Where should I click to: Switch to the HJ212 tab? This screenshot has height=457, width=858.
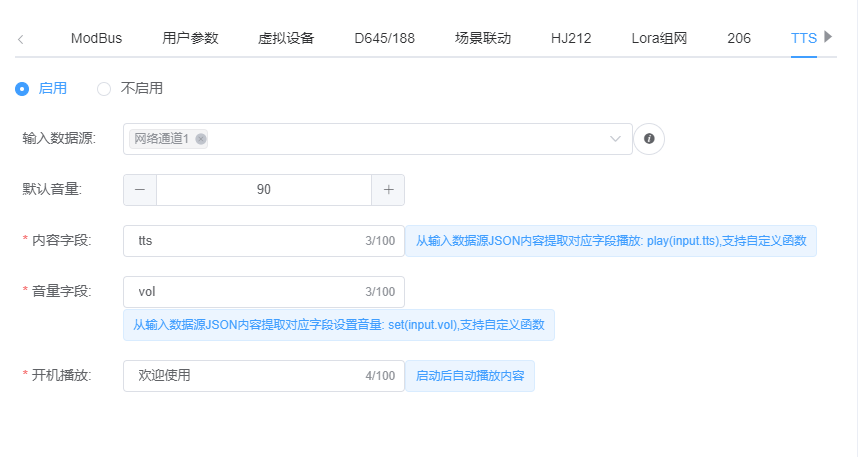click(571, 38)
